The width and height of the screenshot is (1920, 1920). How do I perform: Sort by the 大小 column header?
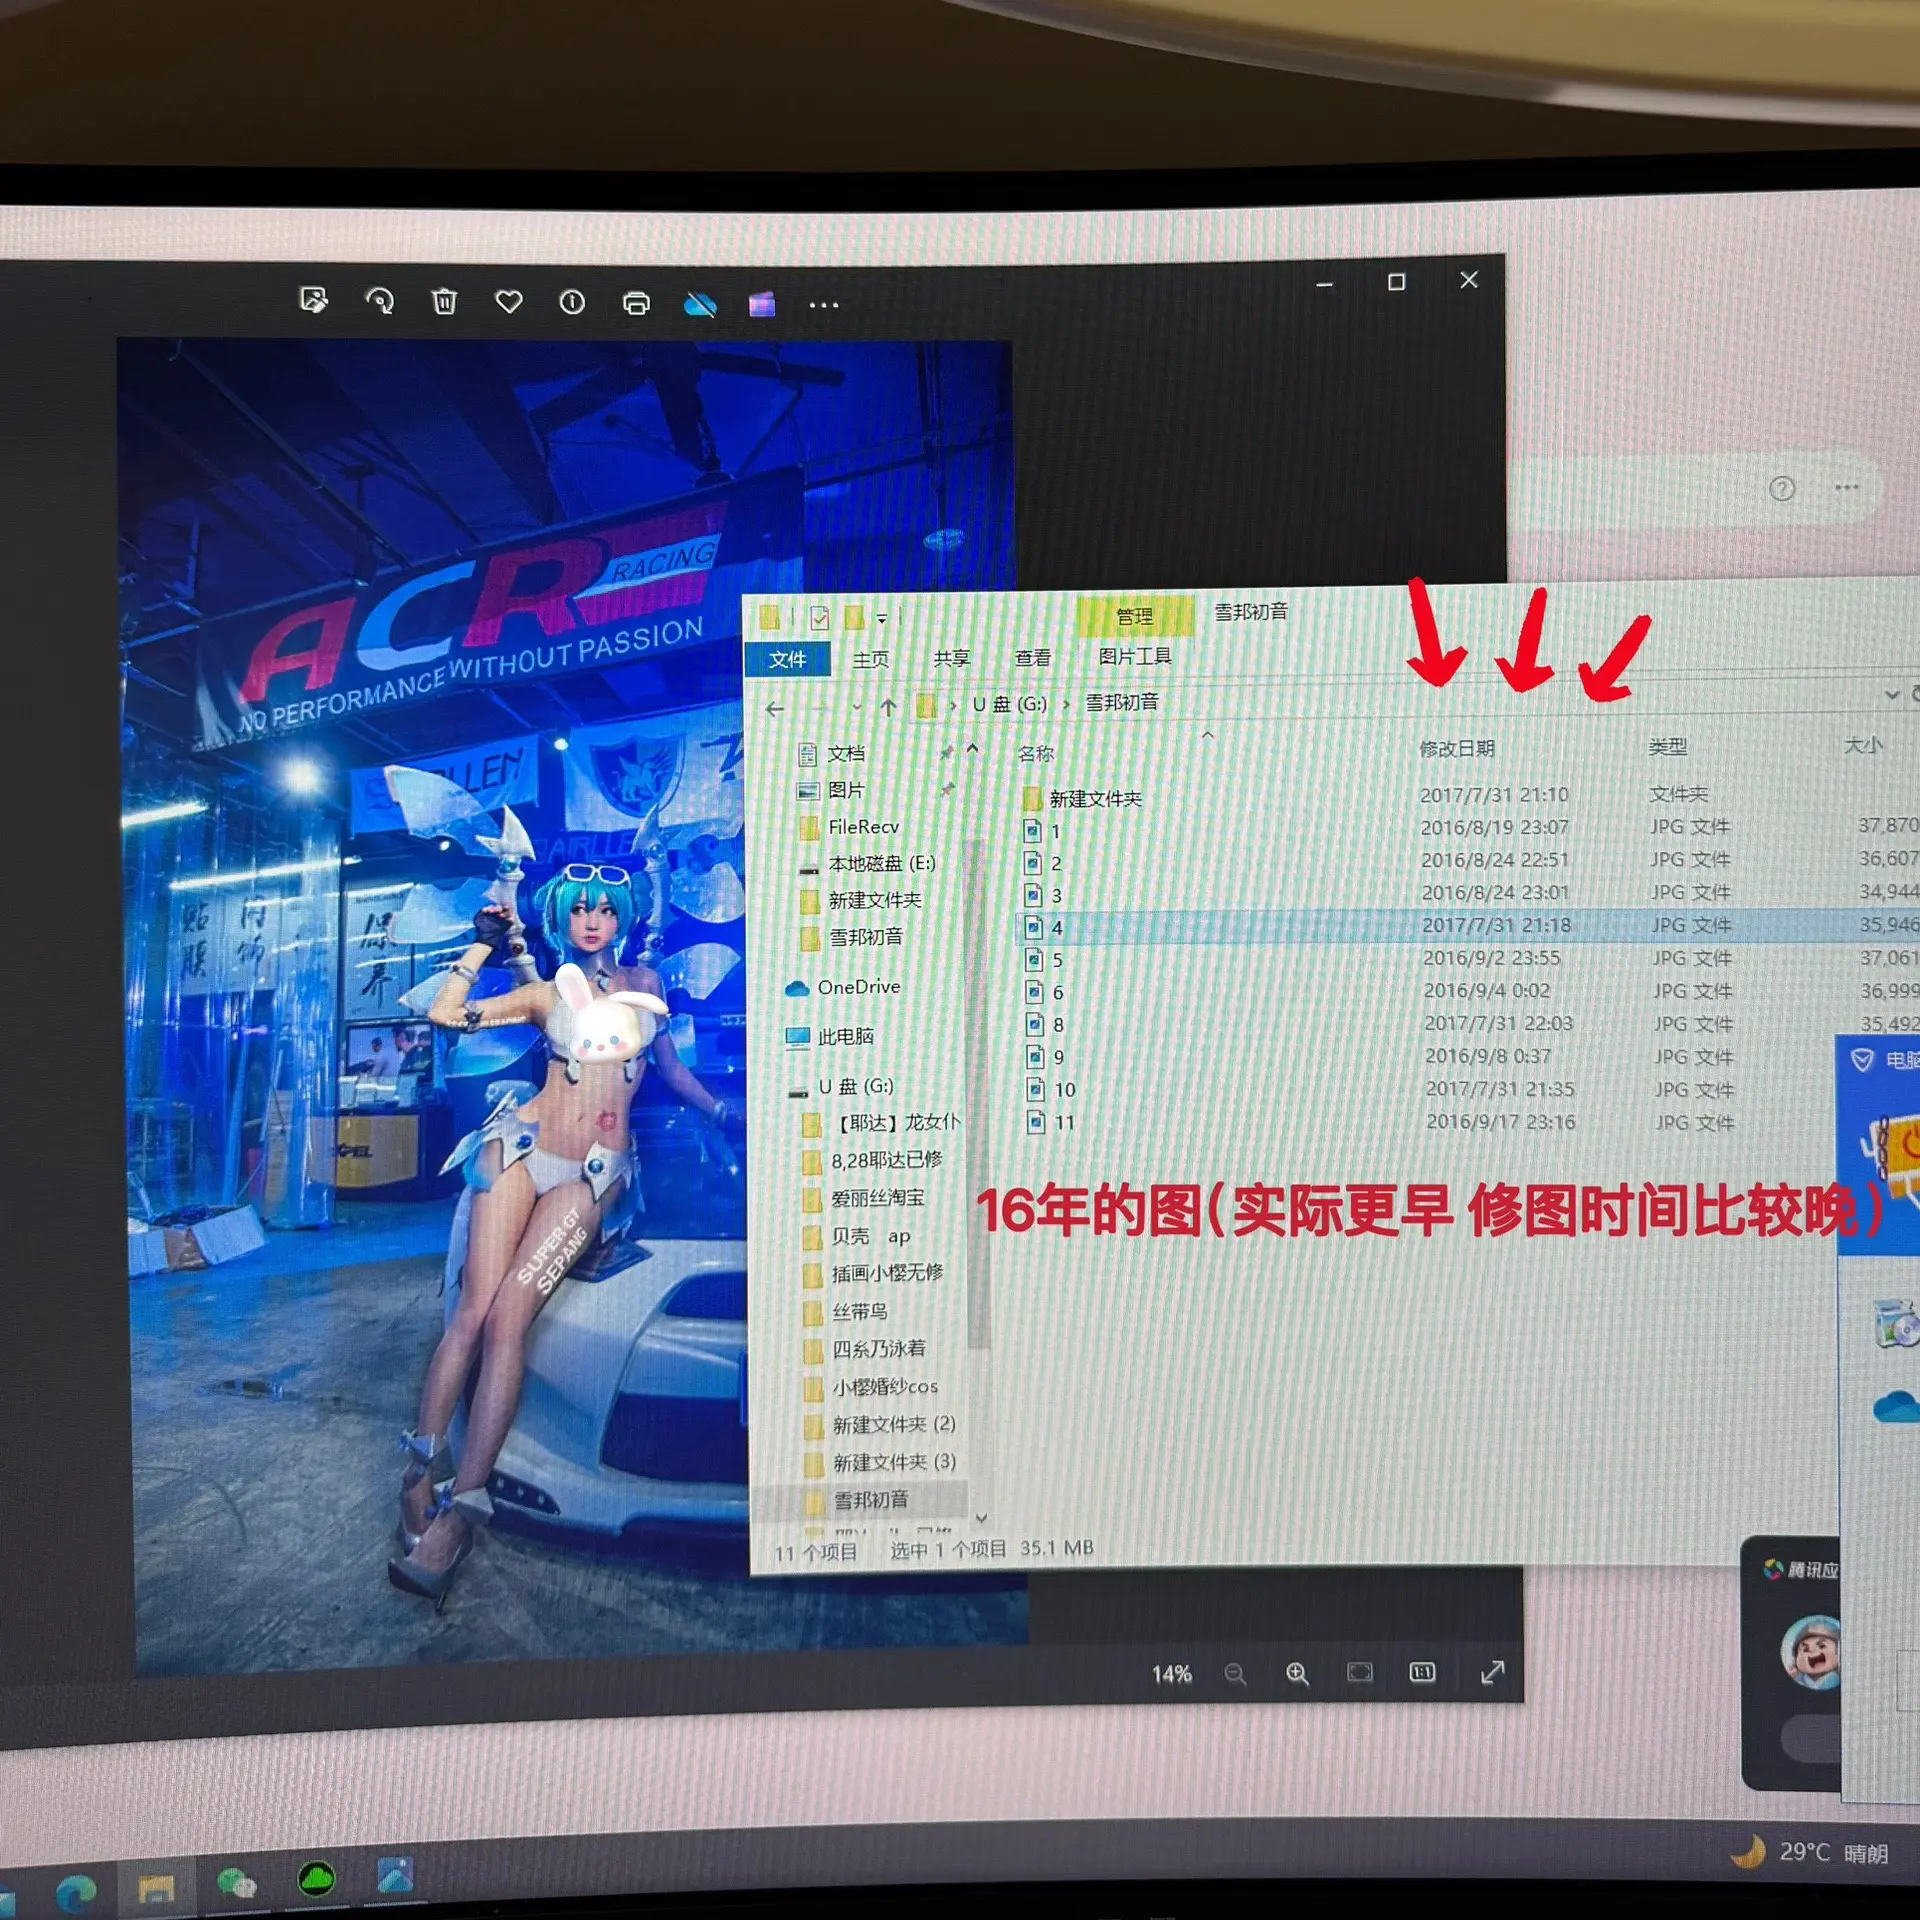1862,746
